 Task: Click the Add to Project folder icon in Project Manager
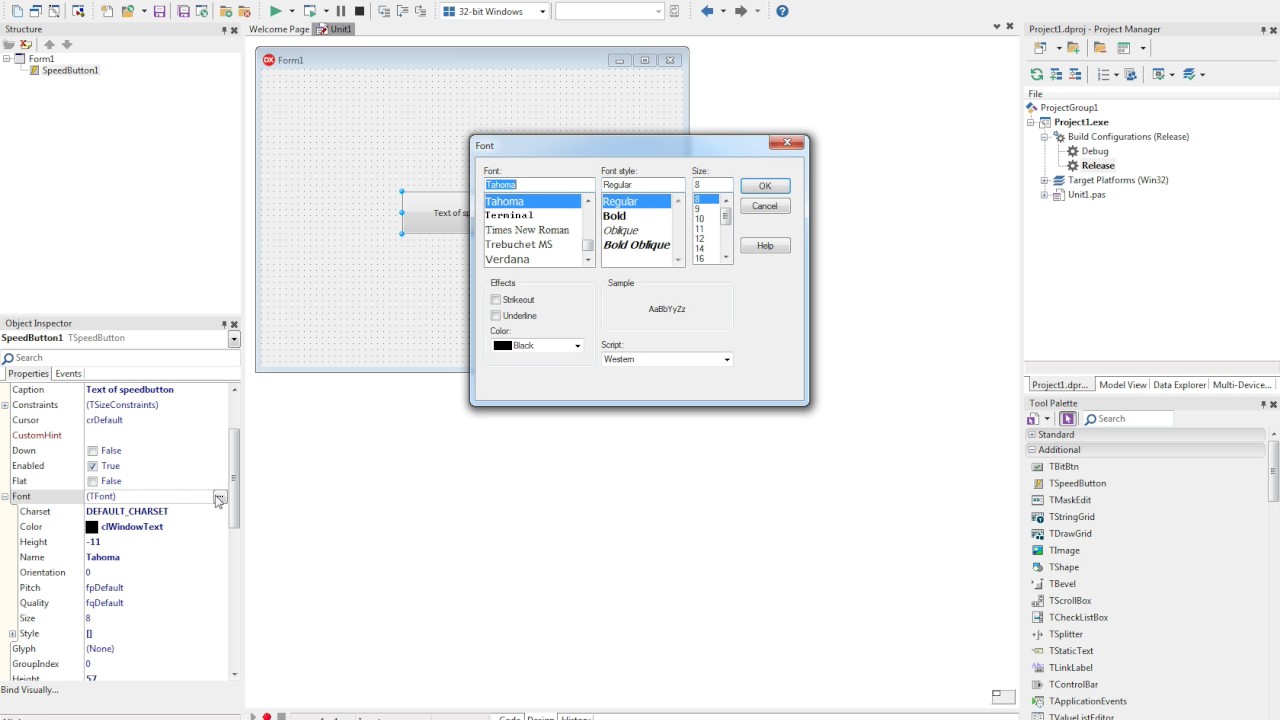pyautogui.click(x=1073, y=48)
